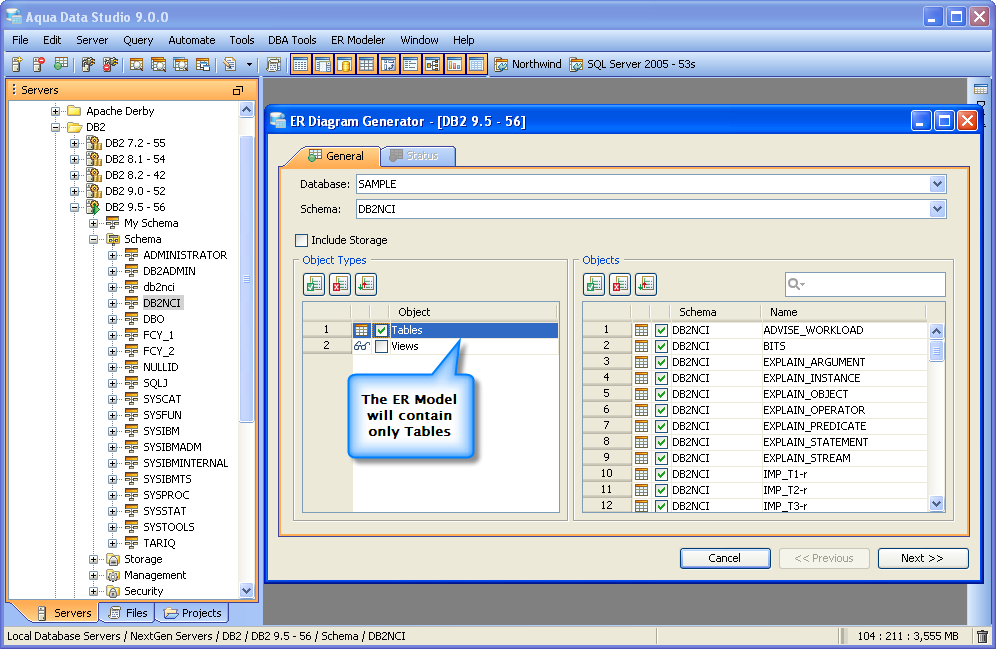
Task: Click Uncheck All in Objects panel
Action: point(620,284)
